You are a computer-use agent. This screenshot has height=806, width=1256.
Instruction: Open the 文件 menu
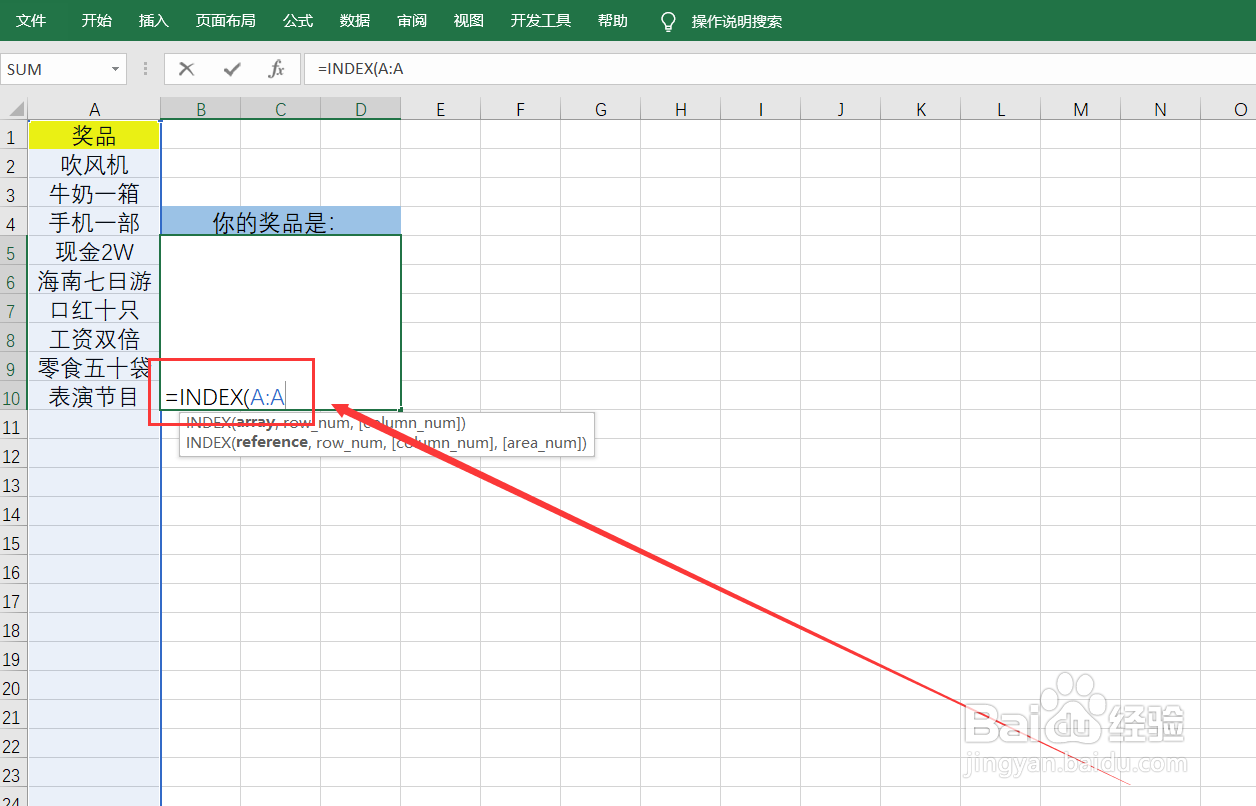[x=31, y=21]
